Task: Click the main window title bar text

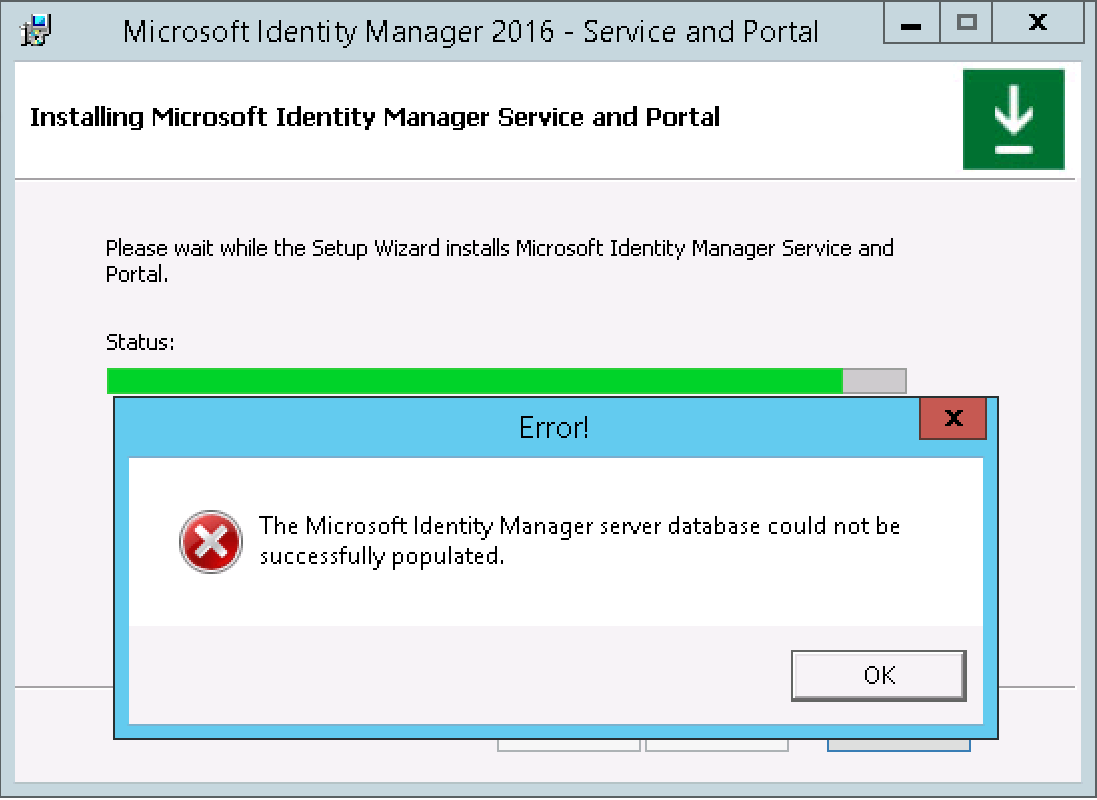Action: click(470, 31)
